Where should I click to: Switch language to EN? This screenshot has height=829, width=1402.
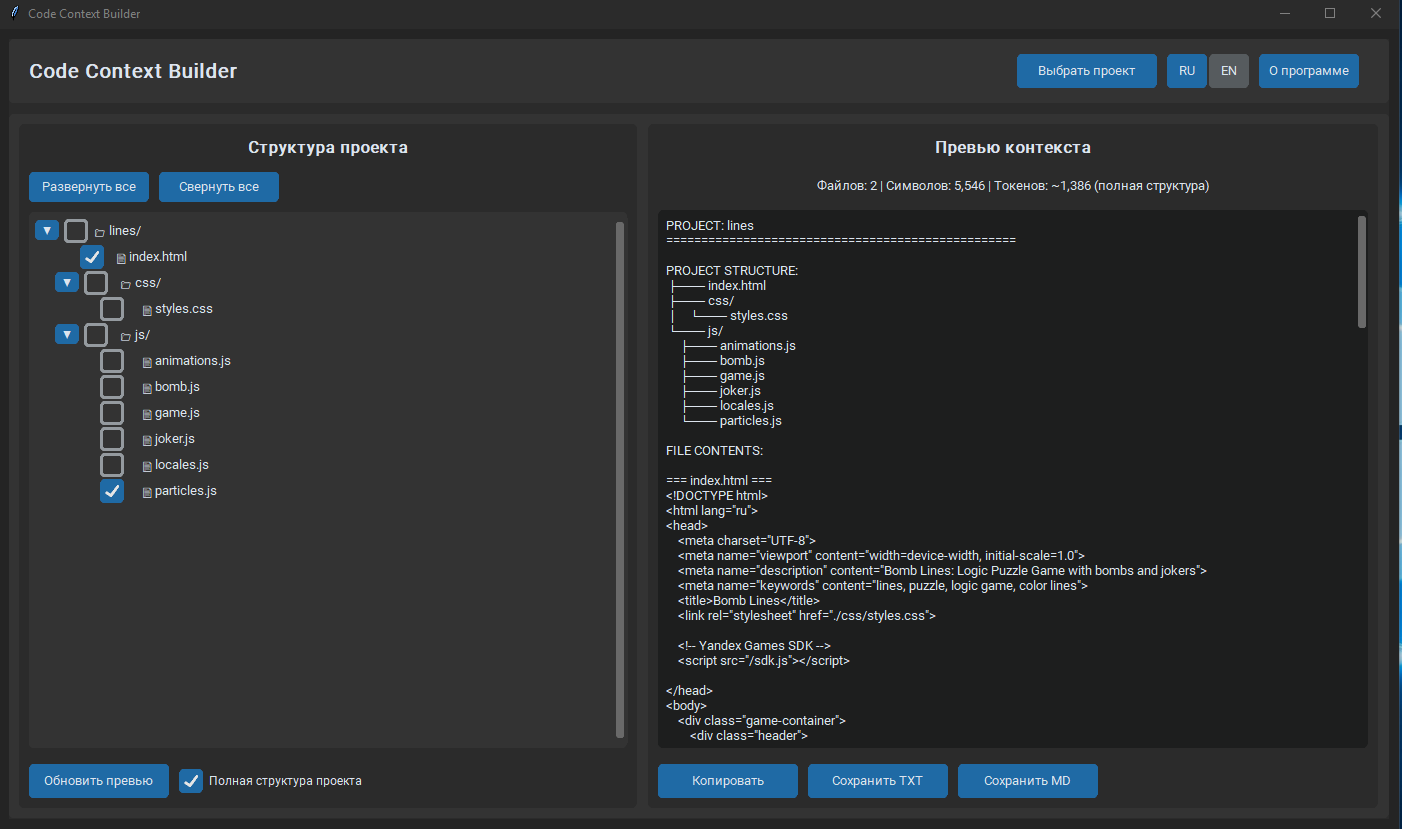[1229, 71]
